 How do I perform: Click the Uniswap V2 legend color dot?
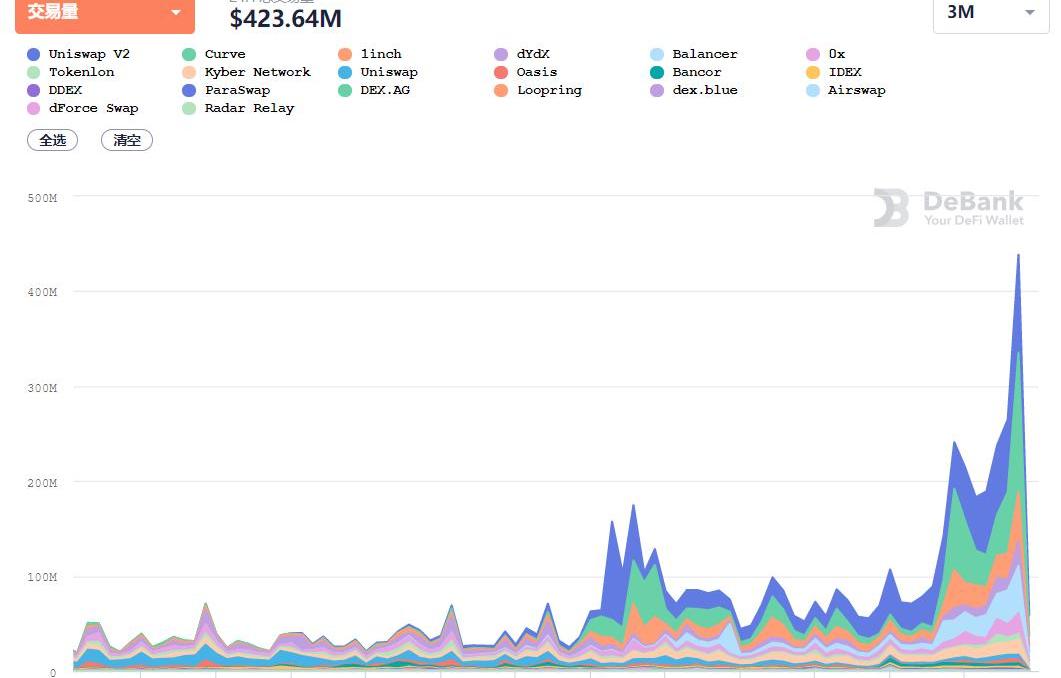[x=34, y=54]
